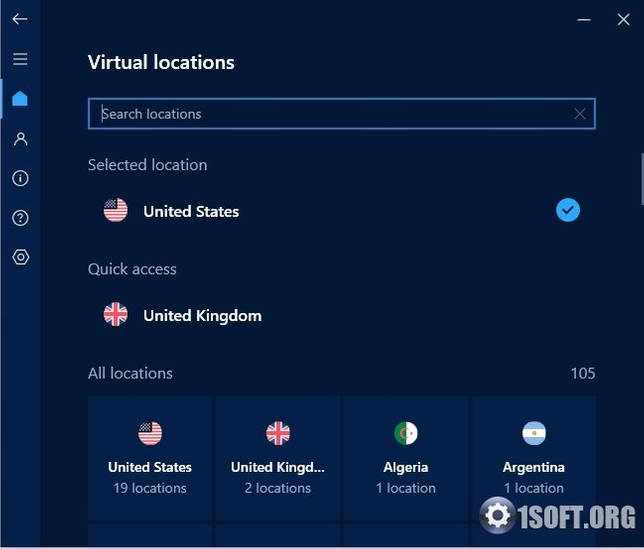This screenshot has width=644, height=549.
Task: Click the Algeria flag icon
Action: tap(406, 433)
